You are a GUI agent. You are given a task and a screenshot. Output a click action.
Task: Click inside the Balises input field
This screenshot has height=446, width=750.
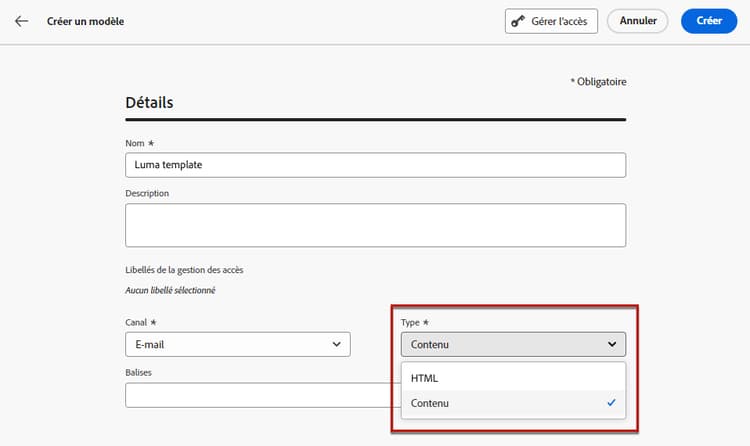click(x=260, y=396)
